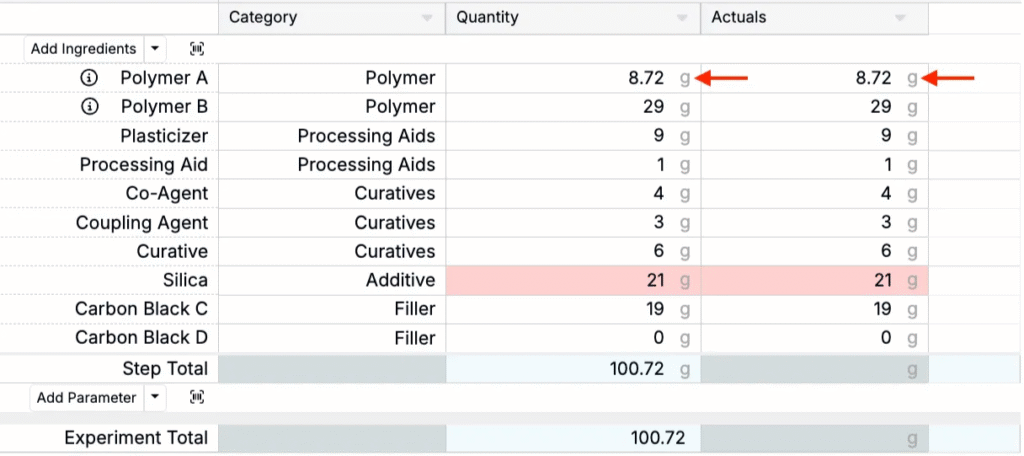
Task: Expand the arrow next to Add Parameter
Action: click(154, 398)
